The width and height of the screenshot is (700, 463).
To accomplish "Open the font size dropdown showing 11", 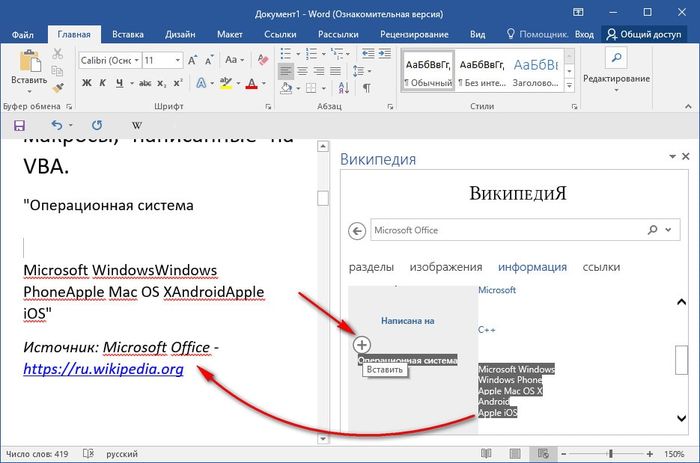I will [x=161, y=61].
